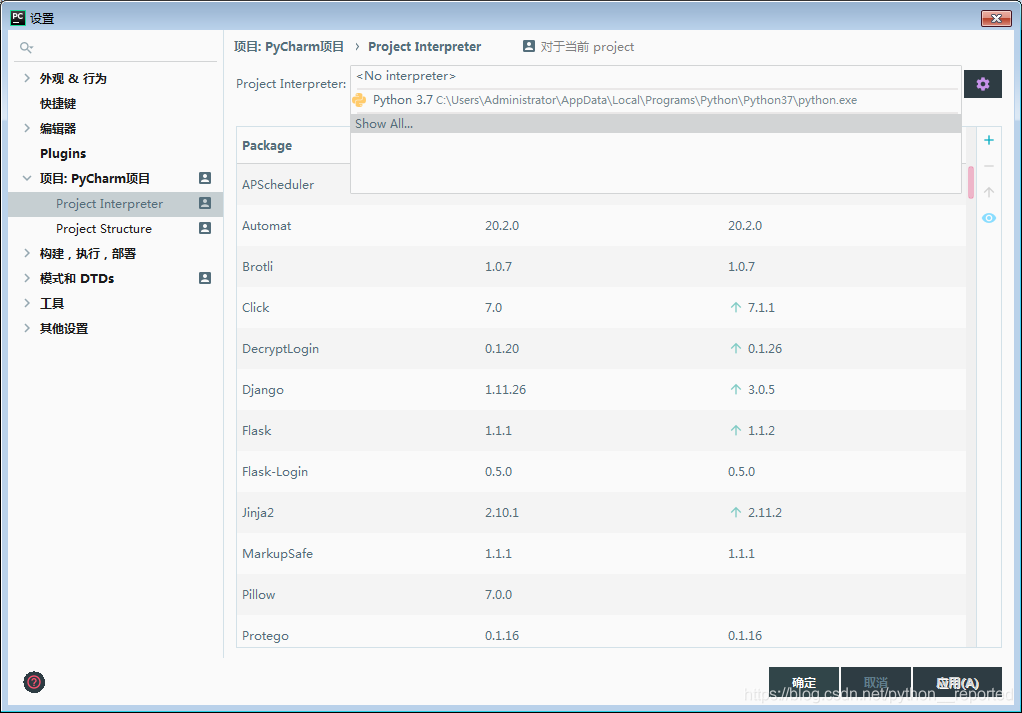Image resolution: width=1022 pixels, height=713 pixels.
Task: Click upgrade arrow for Click 7.1.1
Action: tap(736, 307)
